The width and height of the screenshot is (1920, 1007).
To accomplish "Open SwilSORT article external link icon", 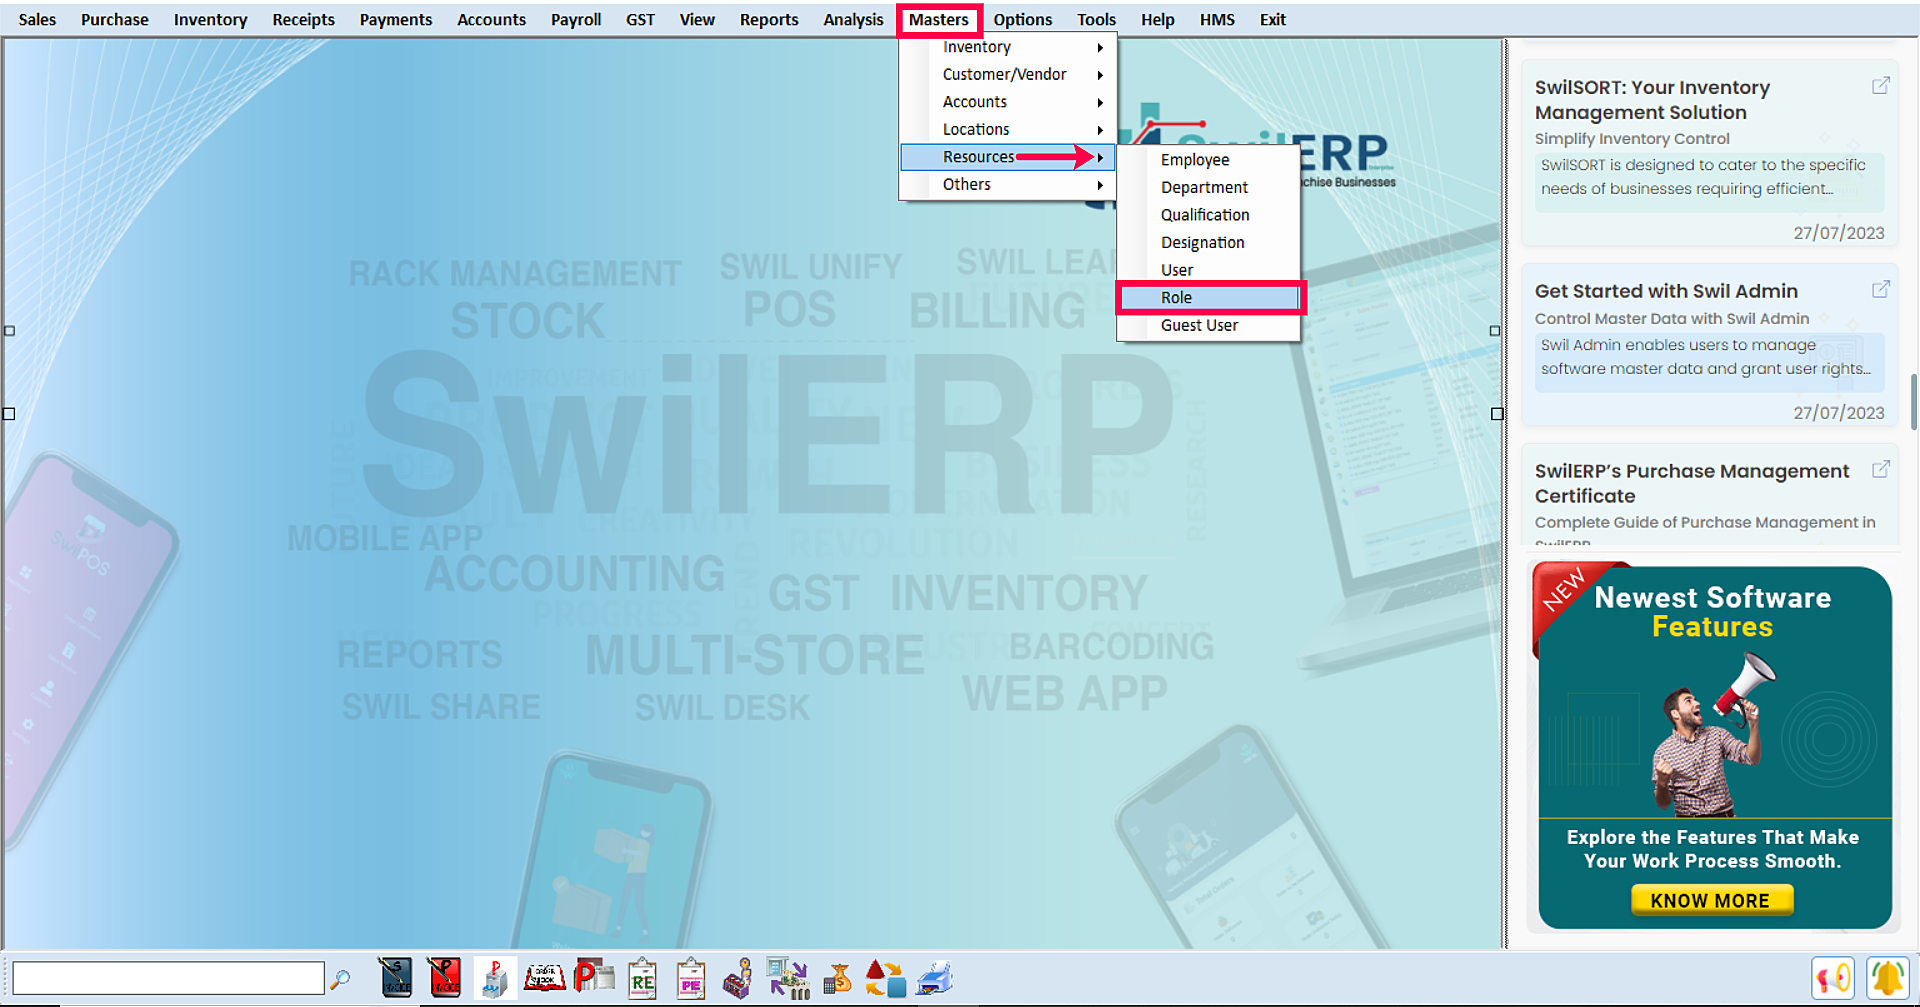I will (x=1881, y=86).
